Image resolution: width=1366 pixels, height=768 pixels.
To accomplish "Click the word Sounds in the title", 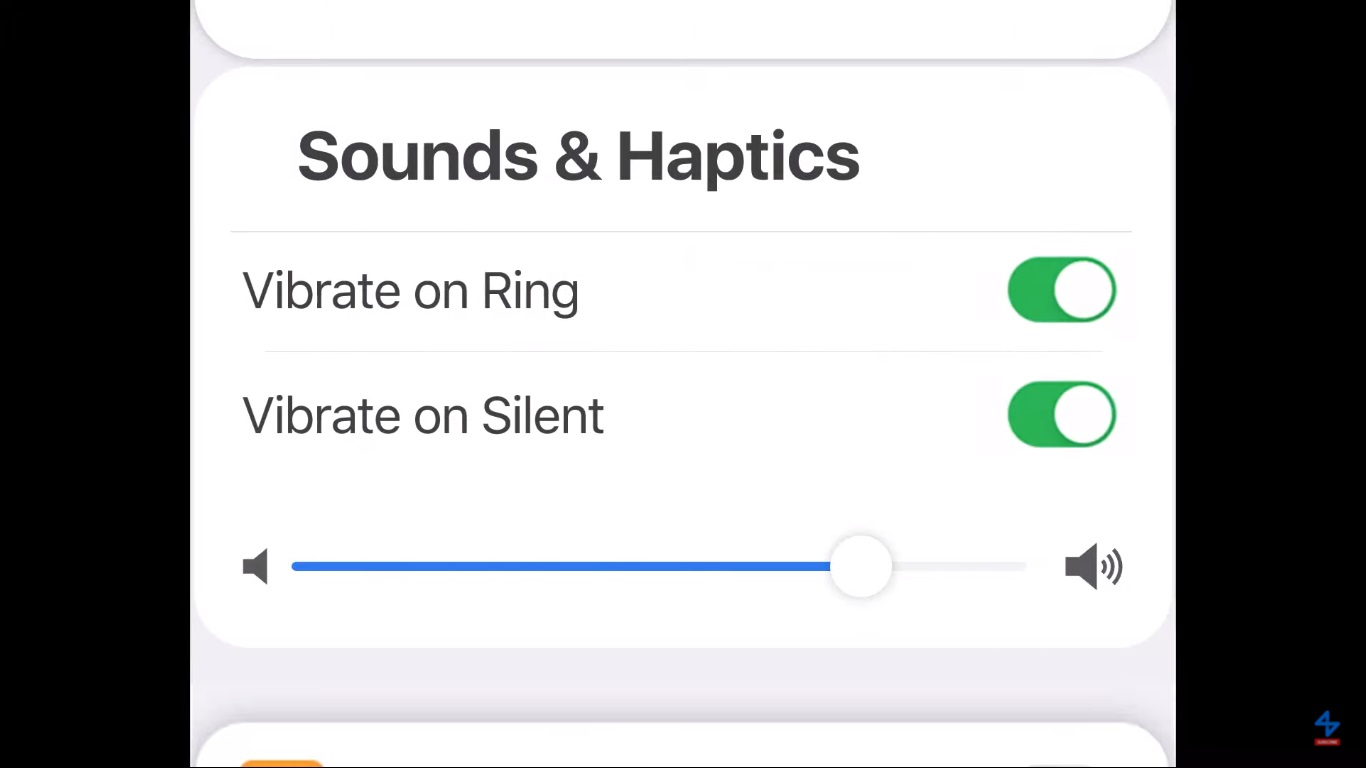I will tap(417, 157).
